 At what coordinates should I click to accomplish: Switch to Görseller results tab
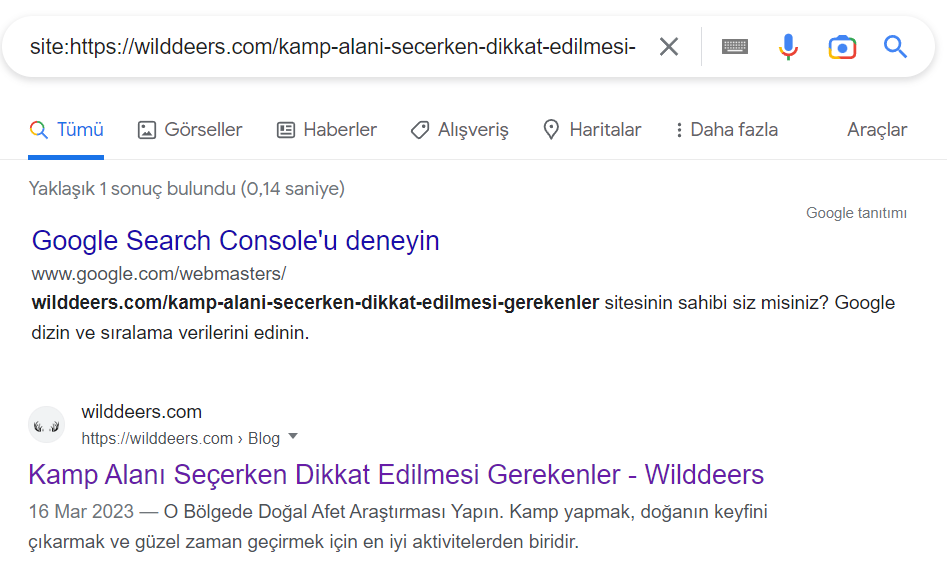click(x=190, y=129)
